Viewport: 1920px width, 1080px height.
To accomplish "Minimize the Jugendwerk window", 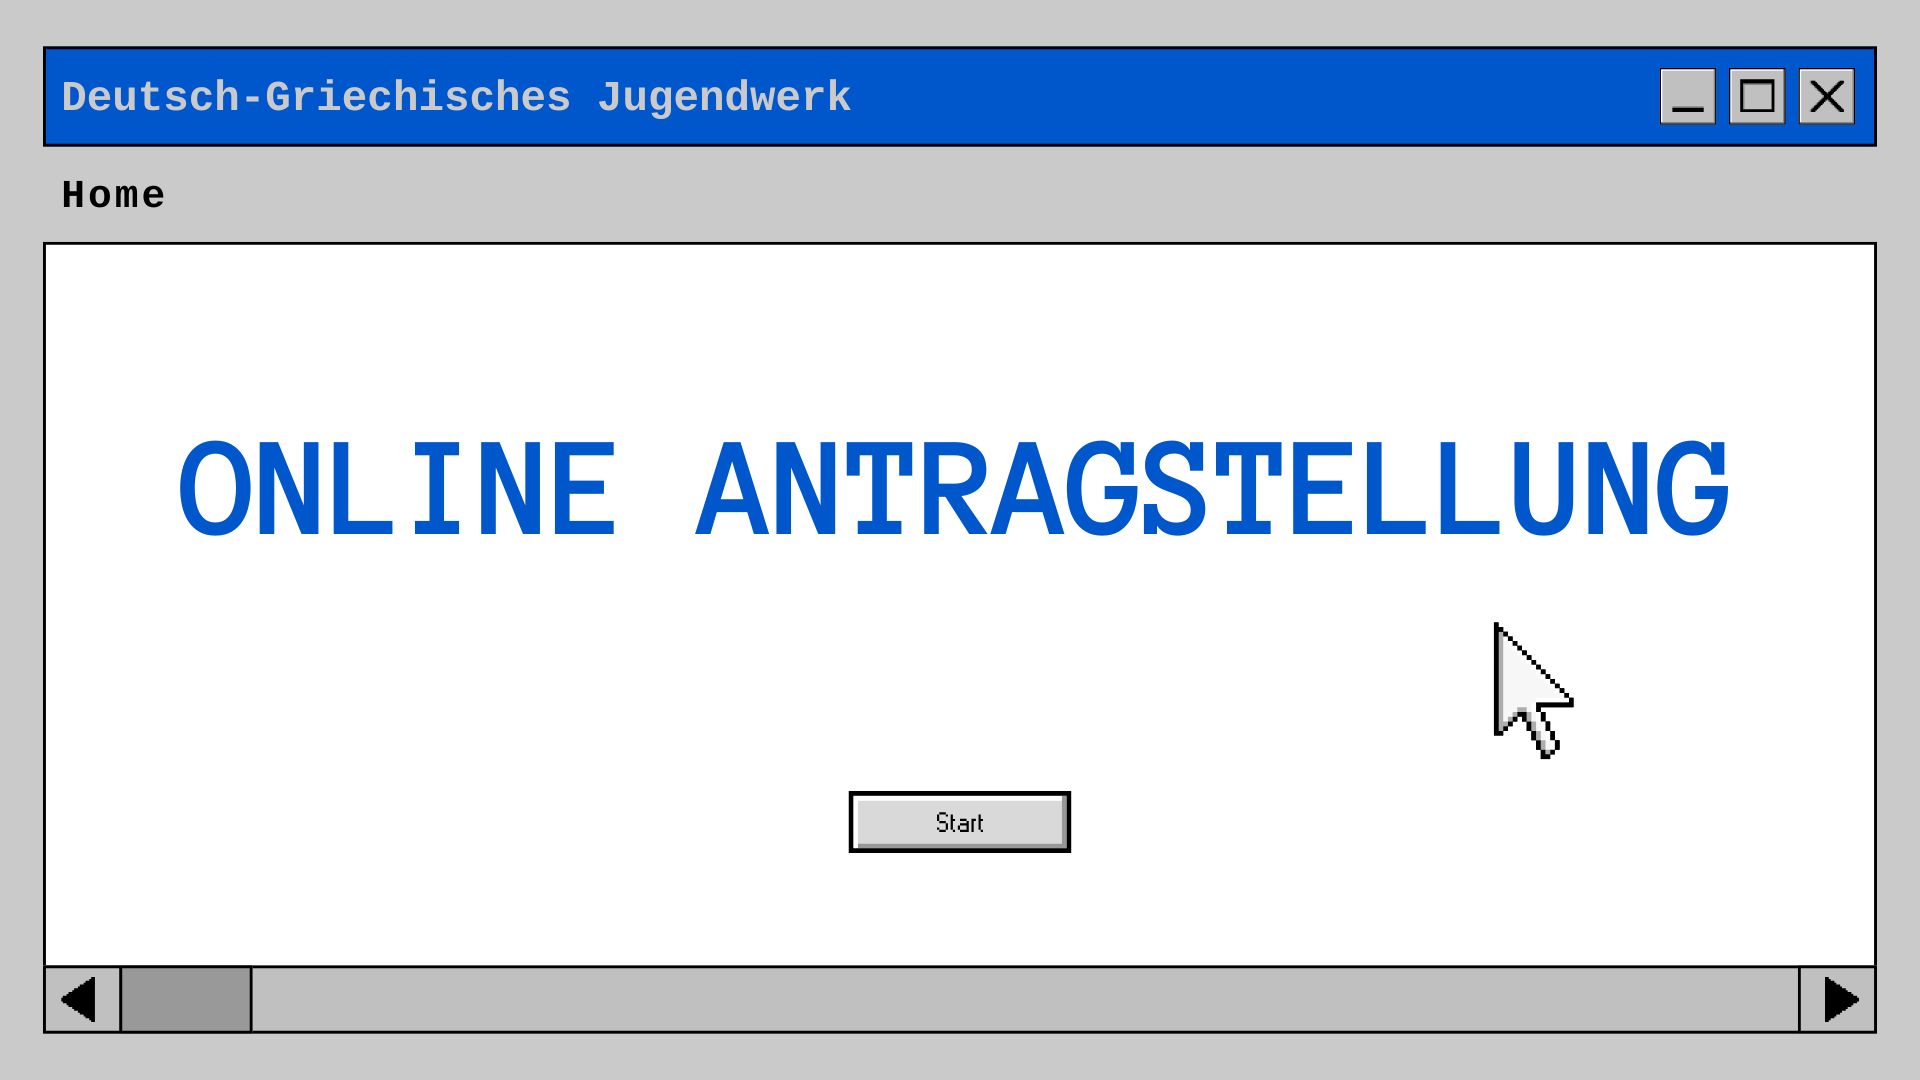I will [x=1687, y=97].
